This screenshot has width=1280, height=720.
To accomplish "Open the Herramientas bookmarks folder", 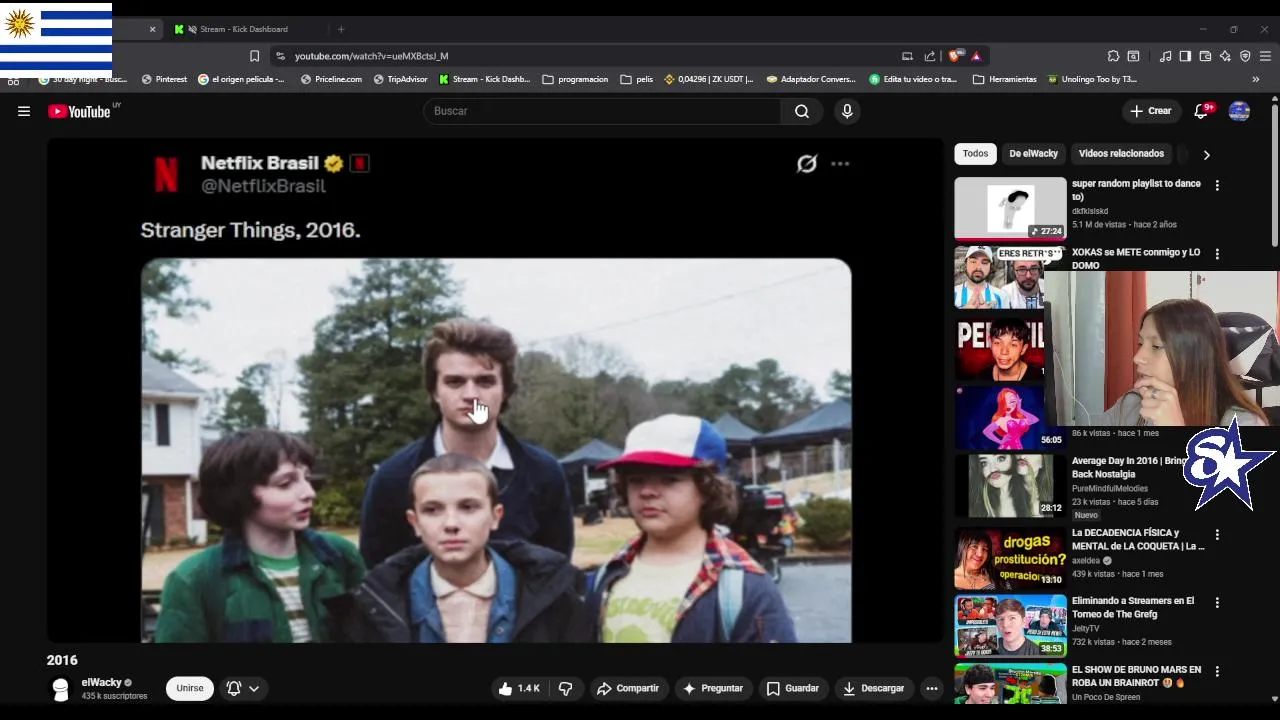I will tap(1005, 79).
